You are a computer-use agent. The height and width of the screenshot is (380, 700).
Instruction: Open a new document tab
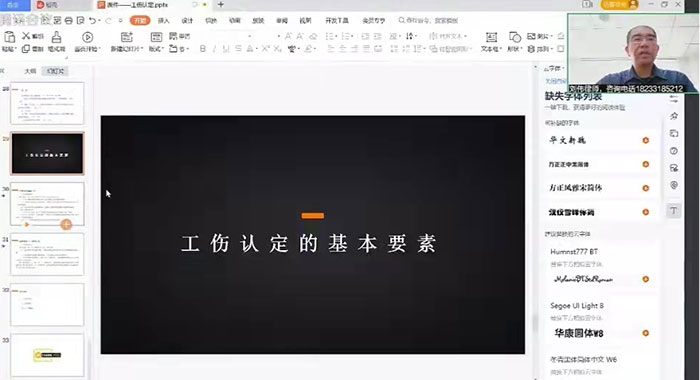pyautogui.click(x=221, y=4)
